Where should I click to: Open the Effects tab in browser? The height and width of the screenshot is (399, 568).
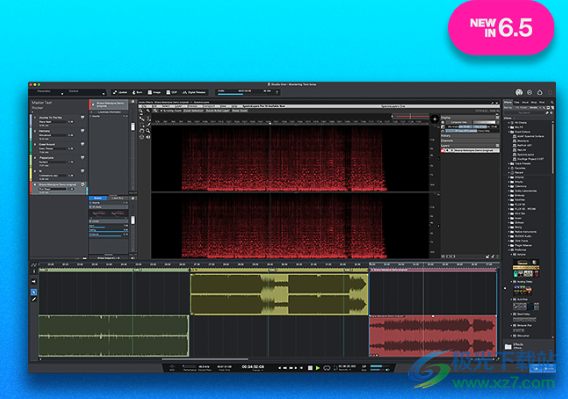508,103
